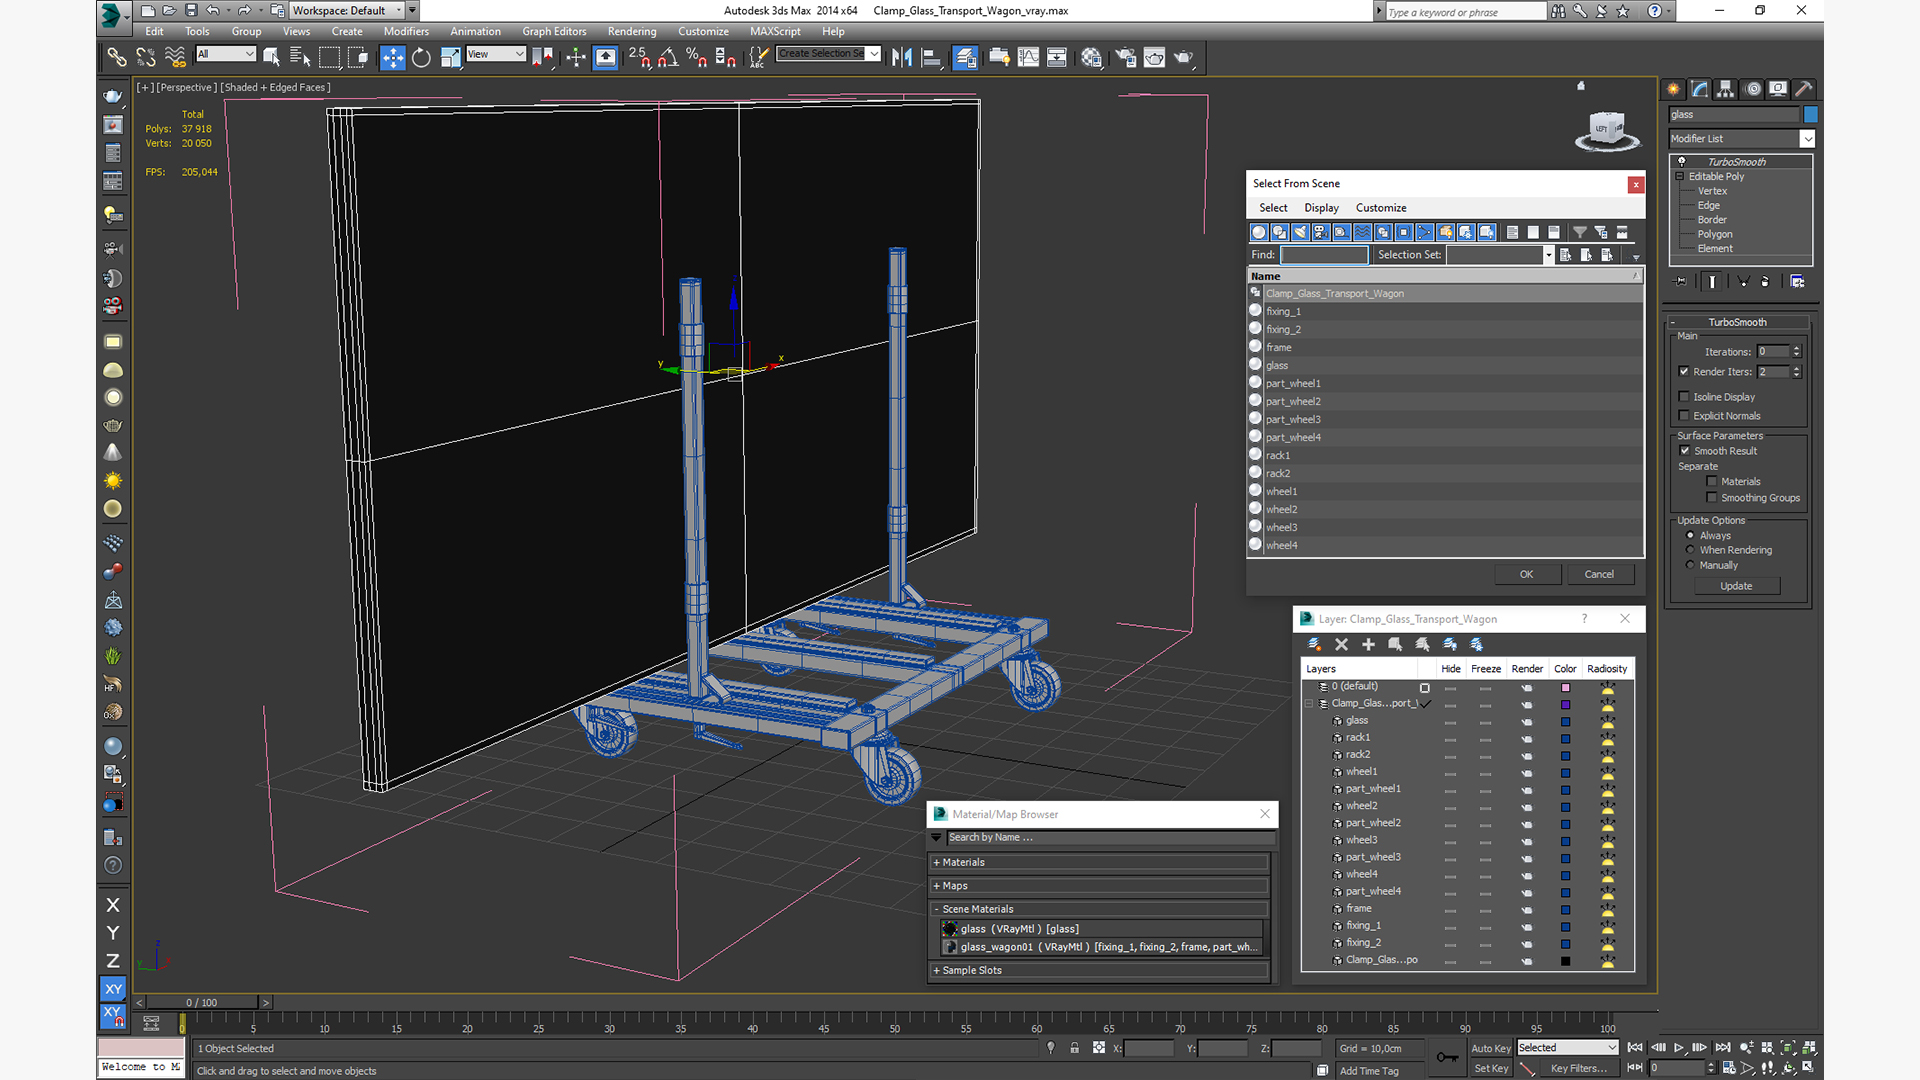Open the MAXScript menu

pyautogui.click(x=775, y=31)
